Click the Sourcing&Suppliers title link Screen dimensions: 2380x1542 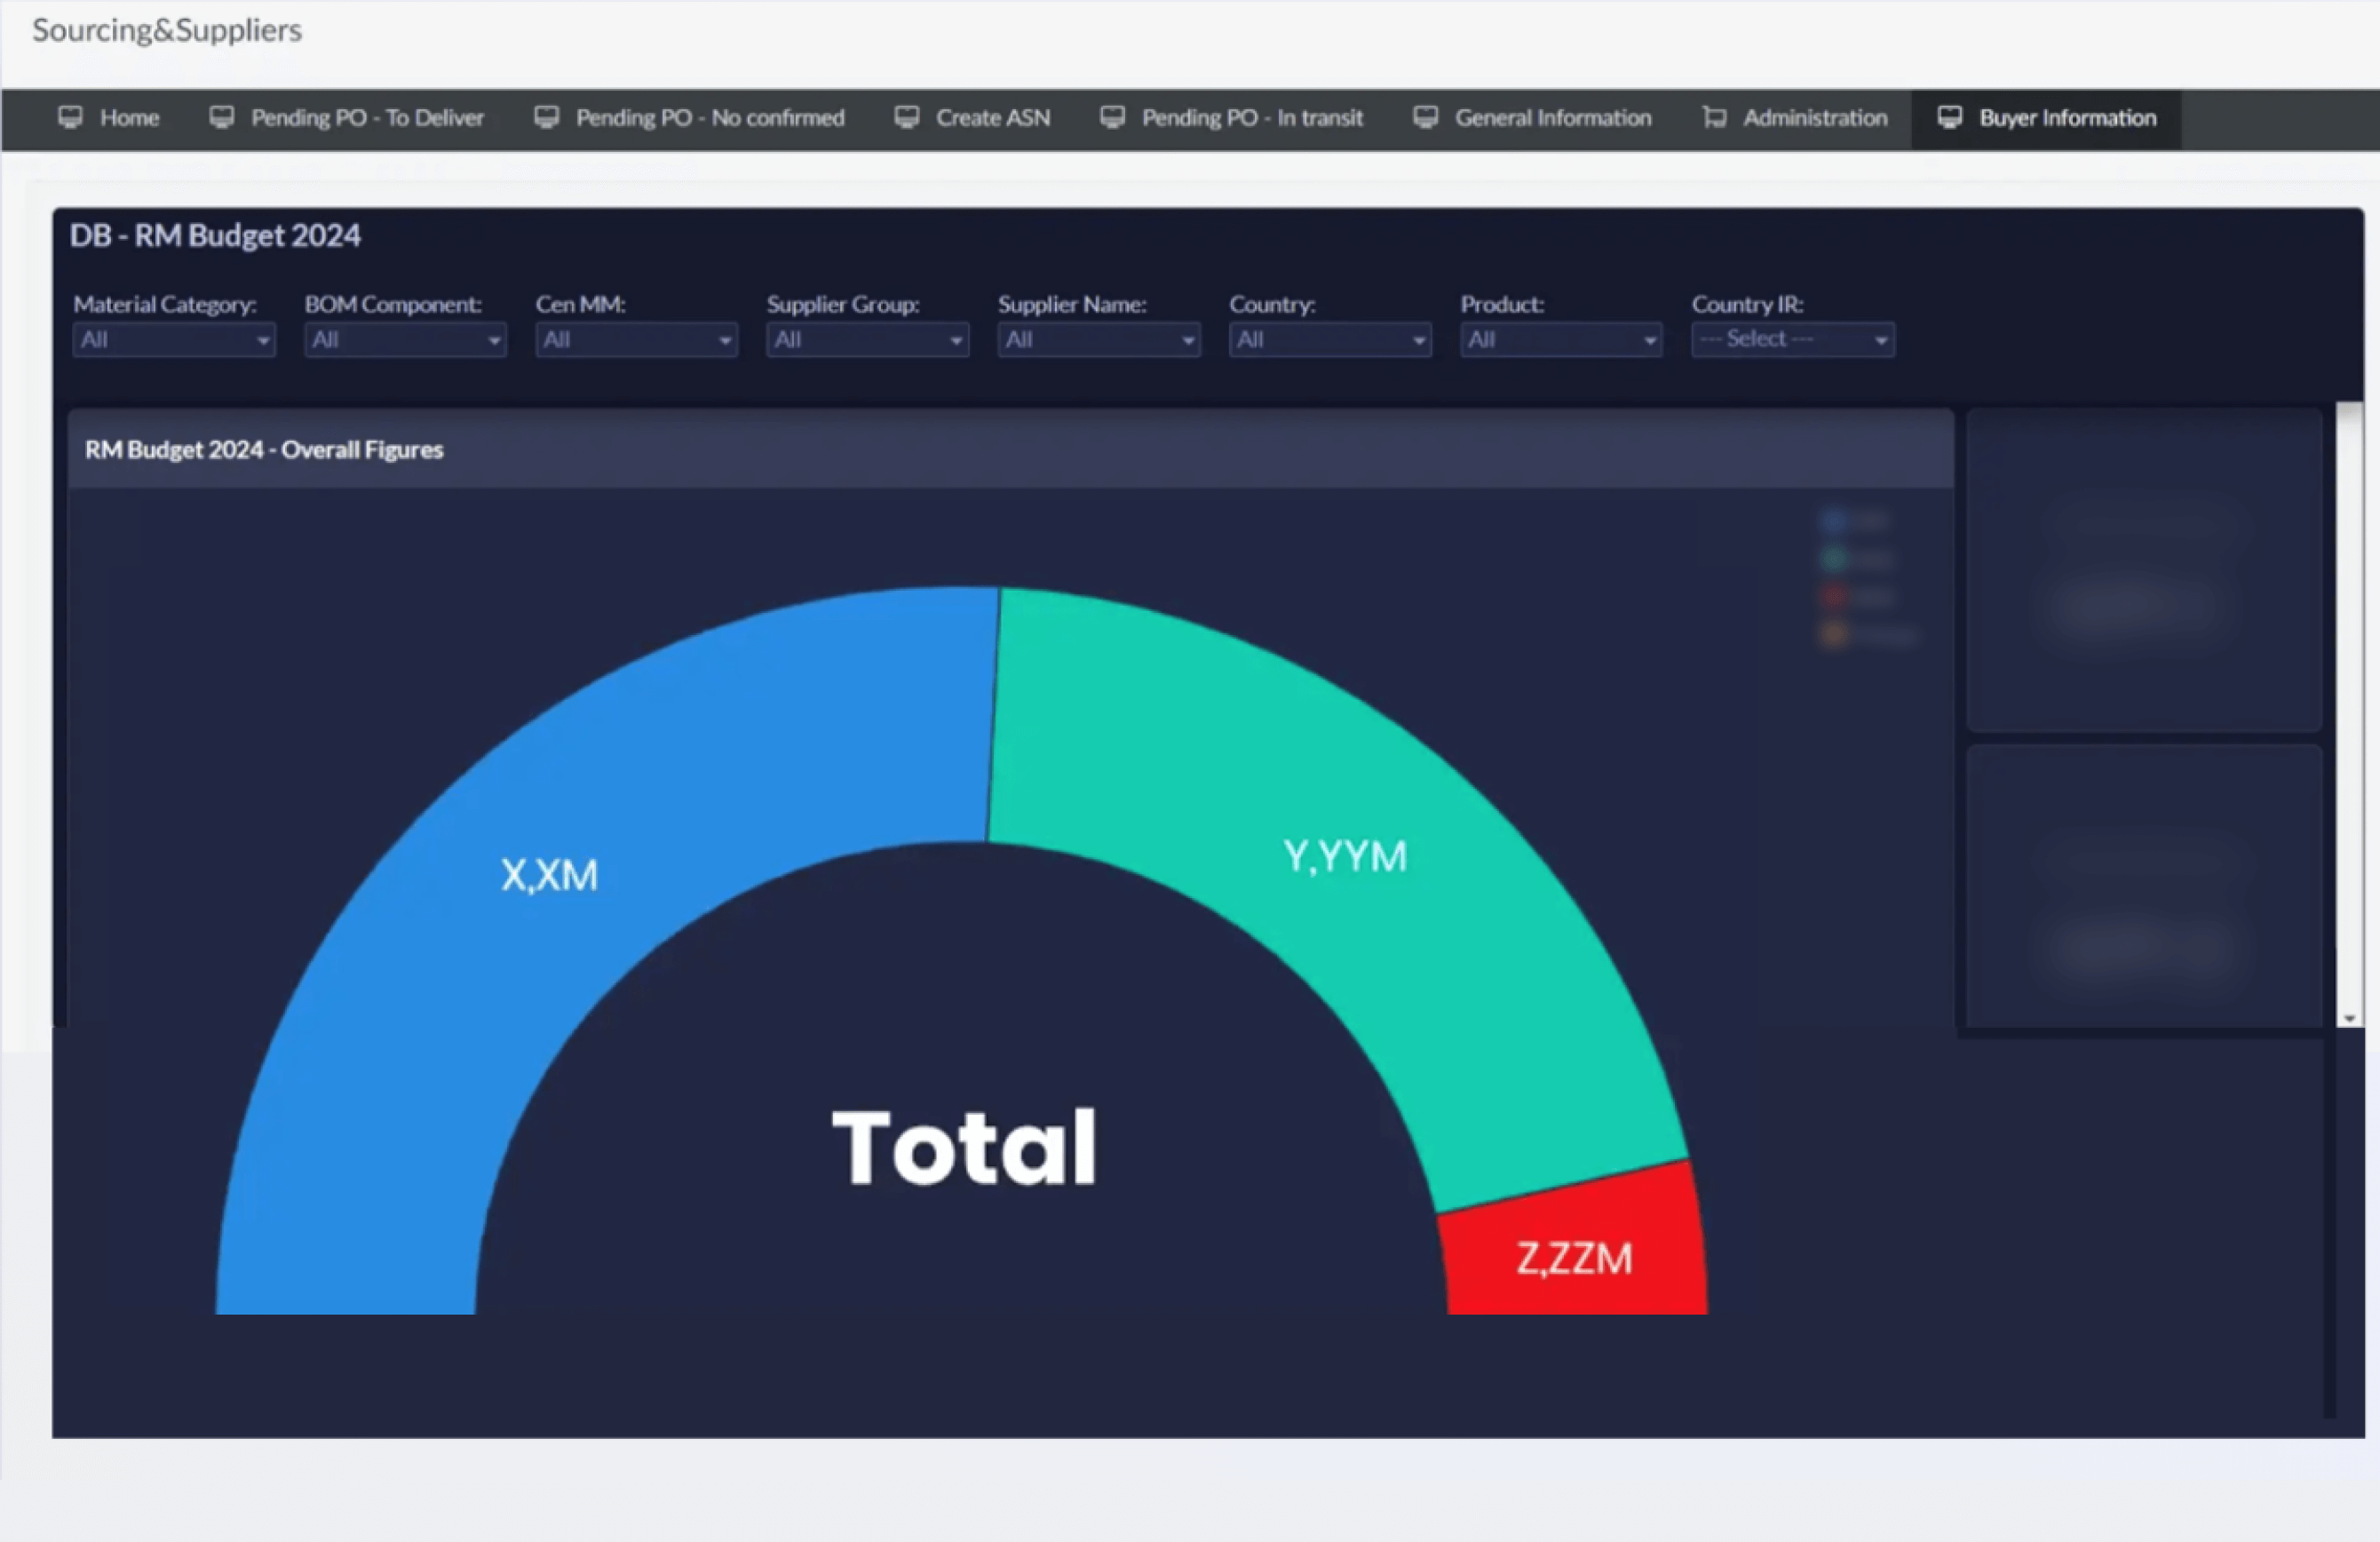click(167, 30)
